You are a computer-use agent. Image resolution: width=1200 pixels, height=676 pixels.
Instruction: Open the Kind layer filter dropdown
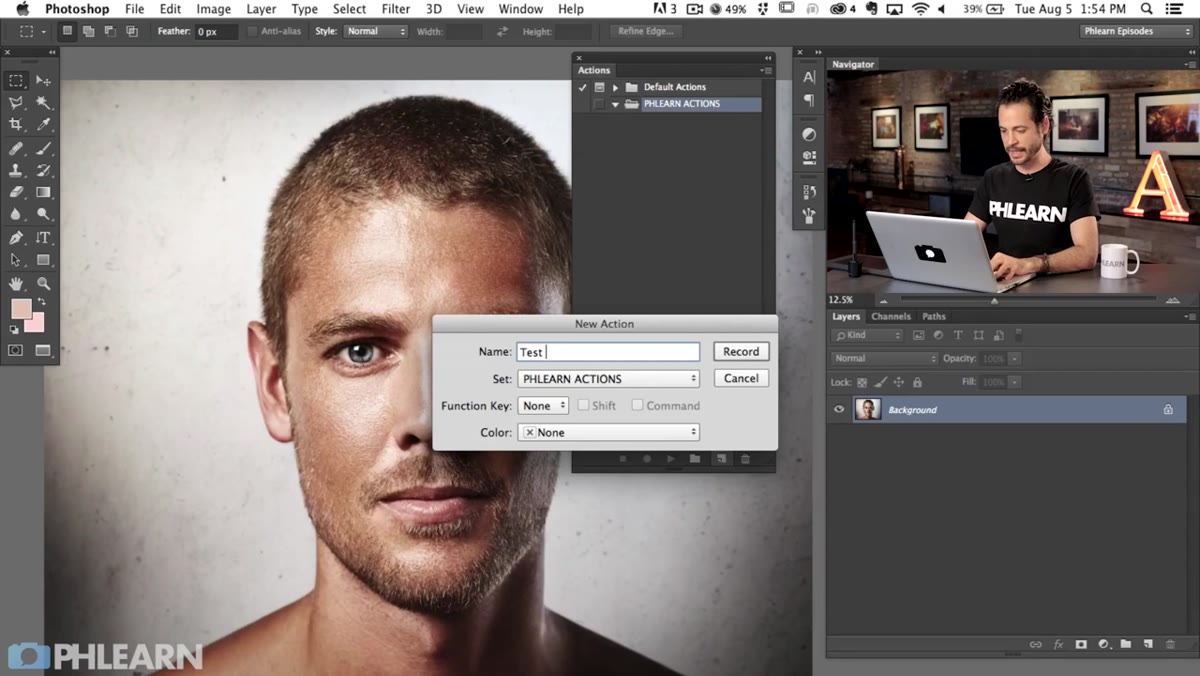pyautogui.click(x=868, y=335)
